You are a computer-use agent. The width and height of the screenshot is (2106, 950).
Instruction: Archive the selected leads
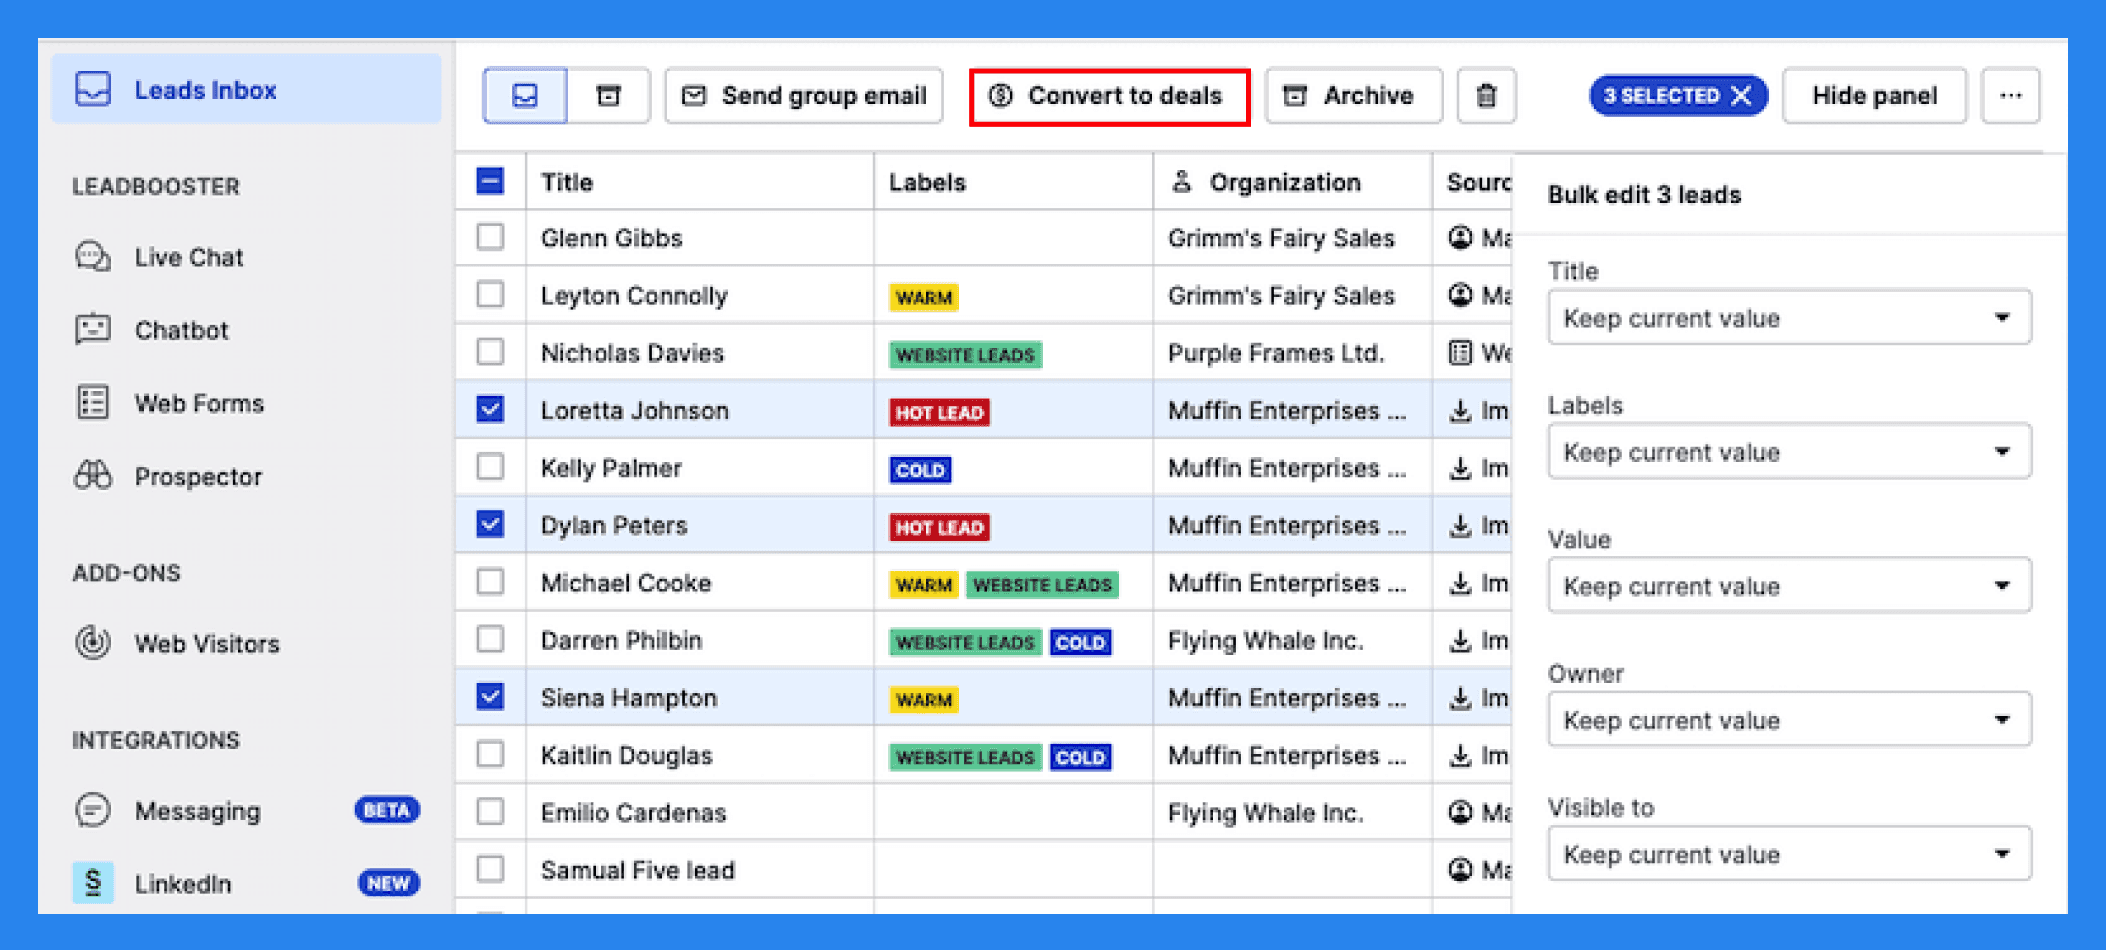click(1353, 96)
